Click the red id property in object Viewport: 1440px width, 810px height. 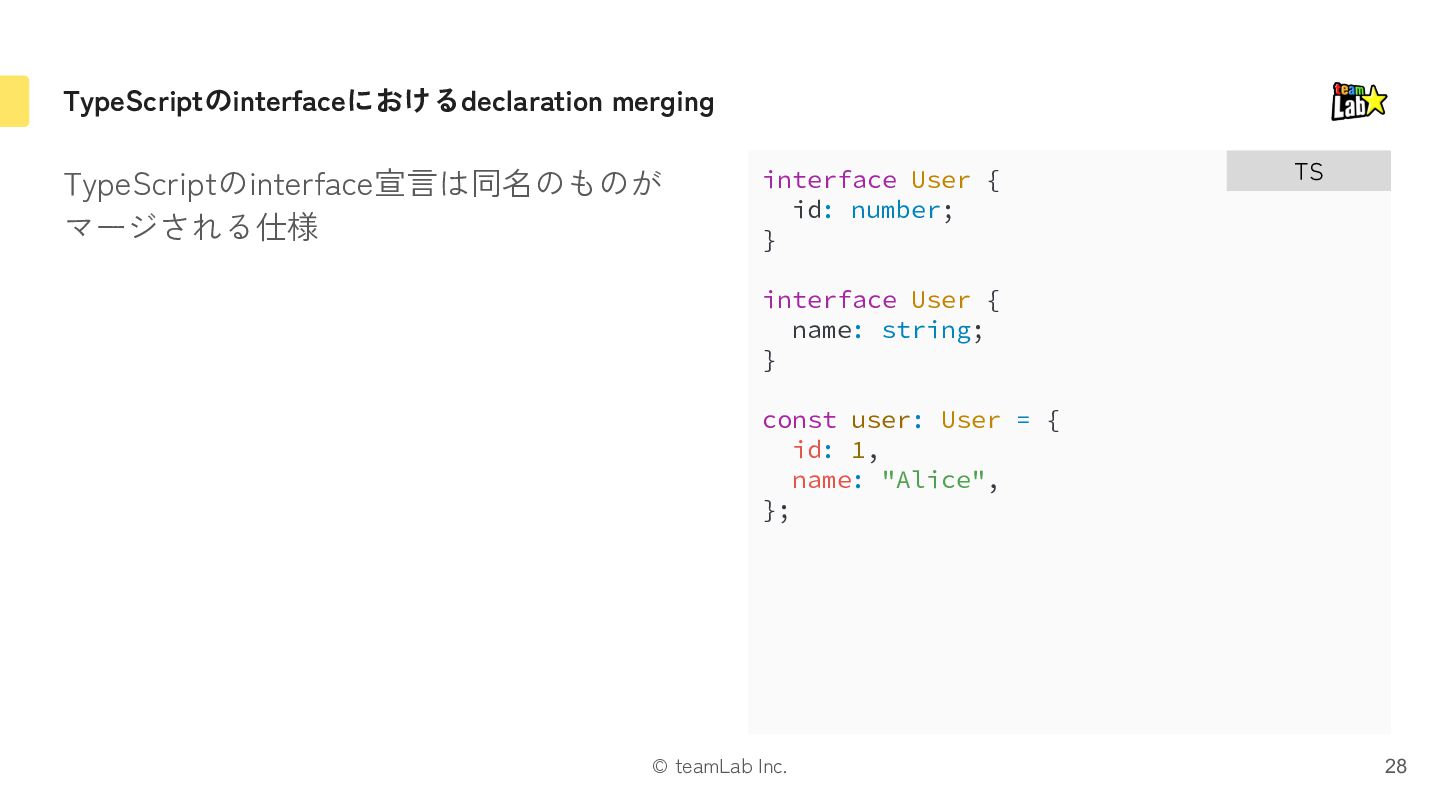click(807, 450)
